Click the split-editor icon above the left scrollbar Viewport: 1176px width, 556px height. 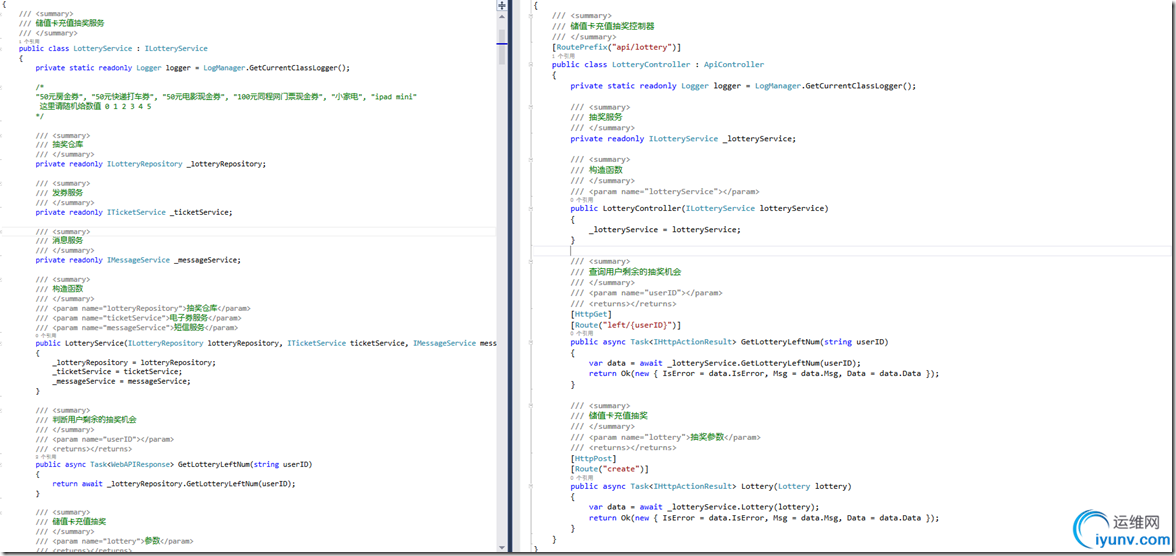pos(502,5)
